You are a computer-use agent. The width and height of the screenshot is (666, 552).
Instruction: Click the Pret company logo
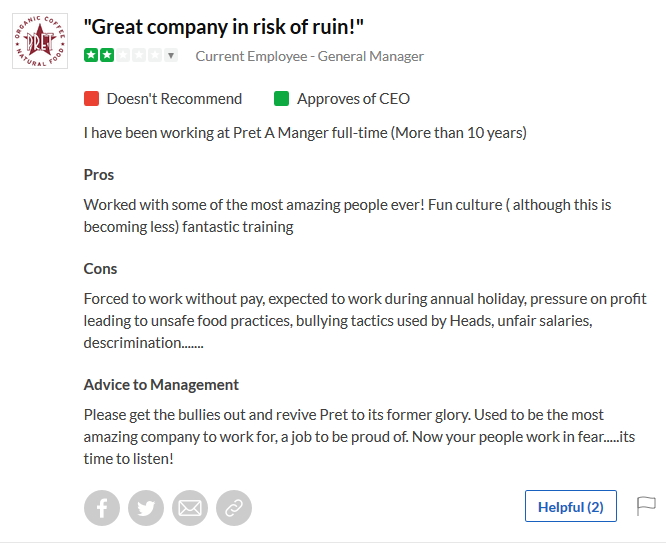40,40
